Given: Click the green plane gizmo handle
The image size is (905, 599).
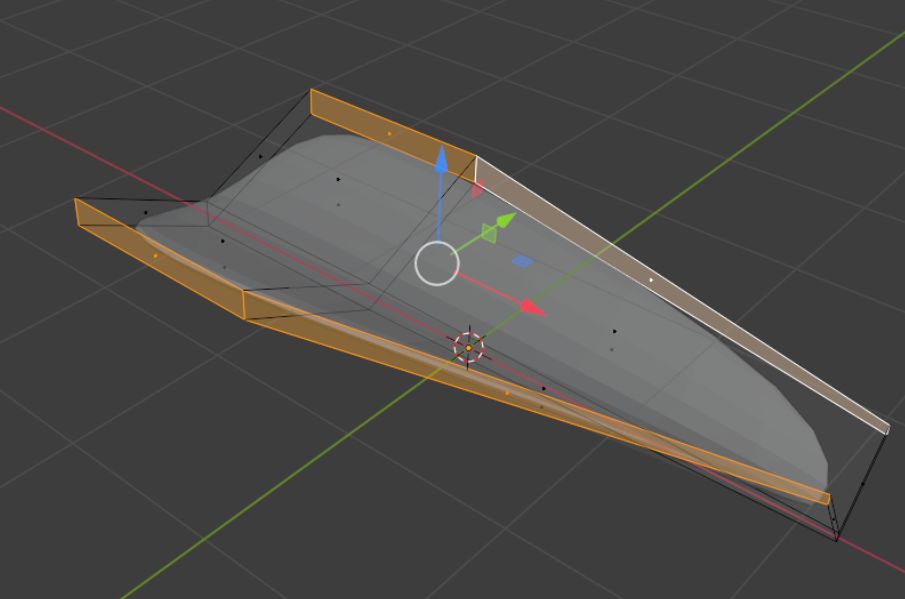Looking at the screenshot, I should coord(489,233).
